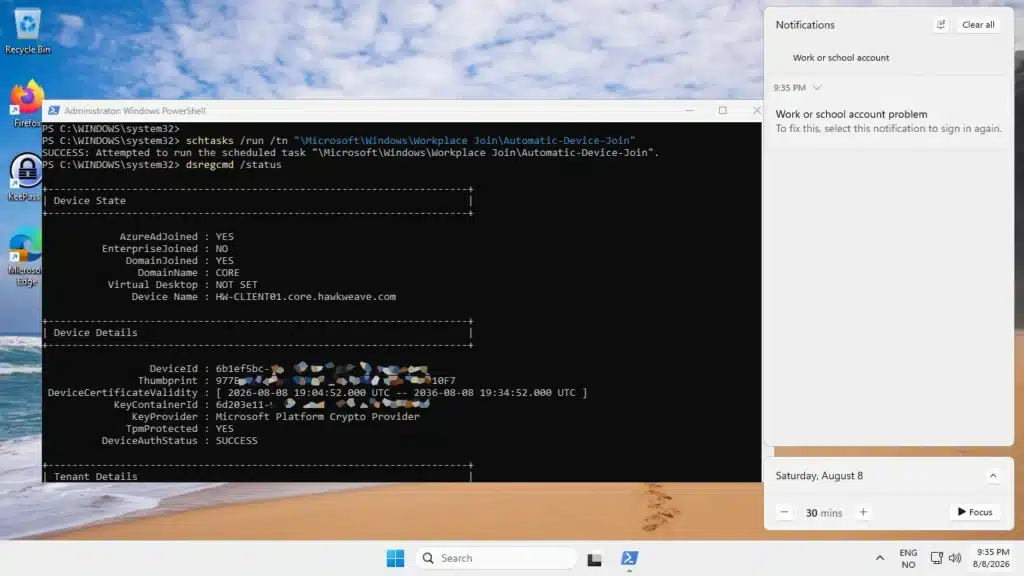Click the network display tray icon
1024x576 pixels.
pos(936,558)
